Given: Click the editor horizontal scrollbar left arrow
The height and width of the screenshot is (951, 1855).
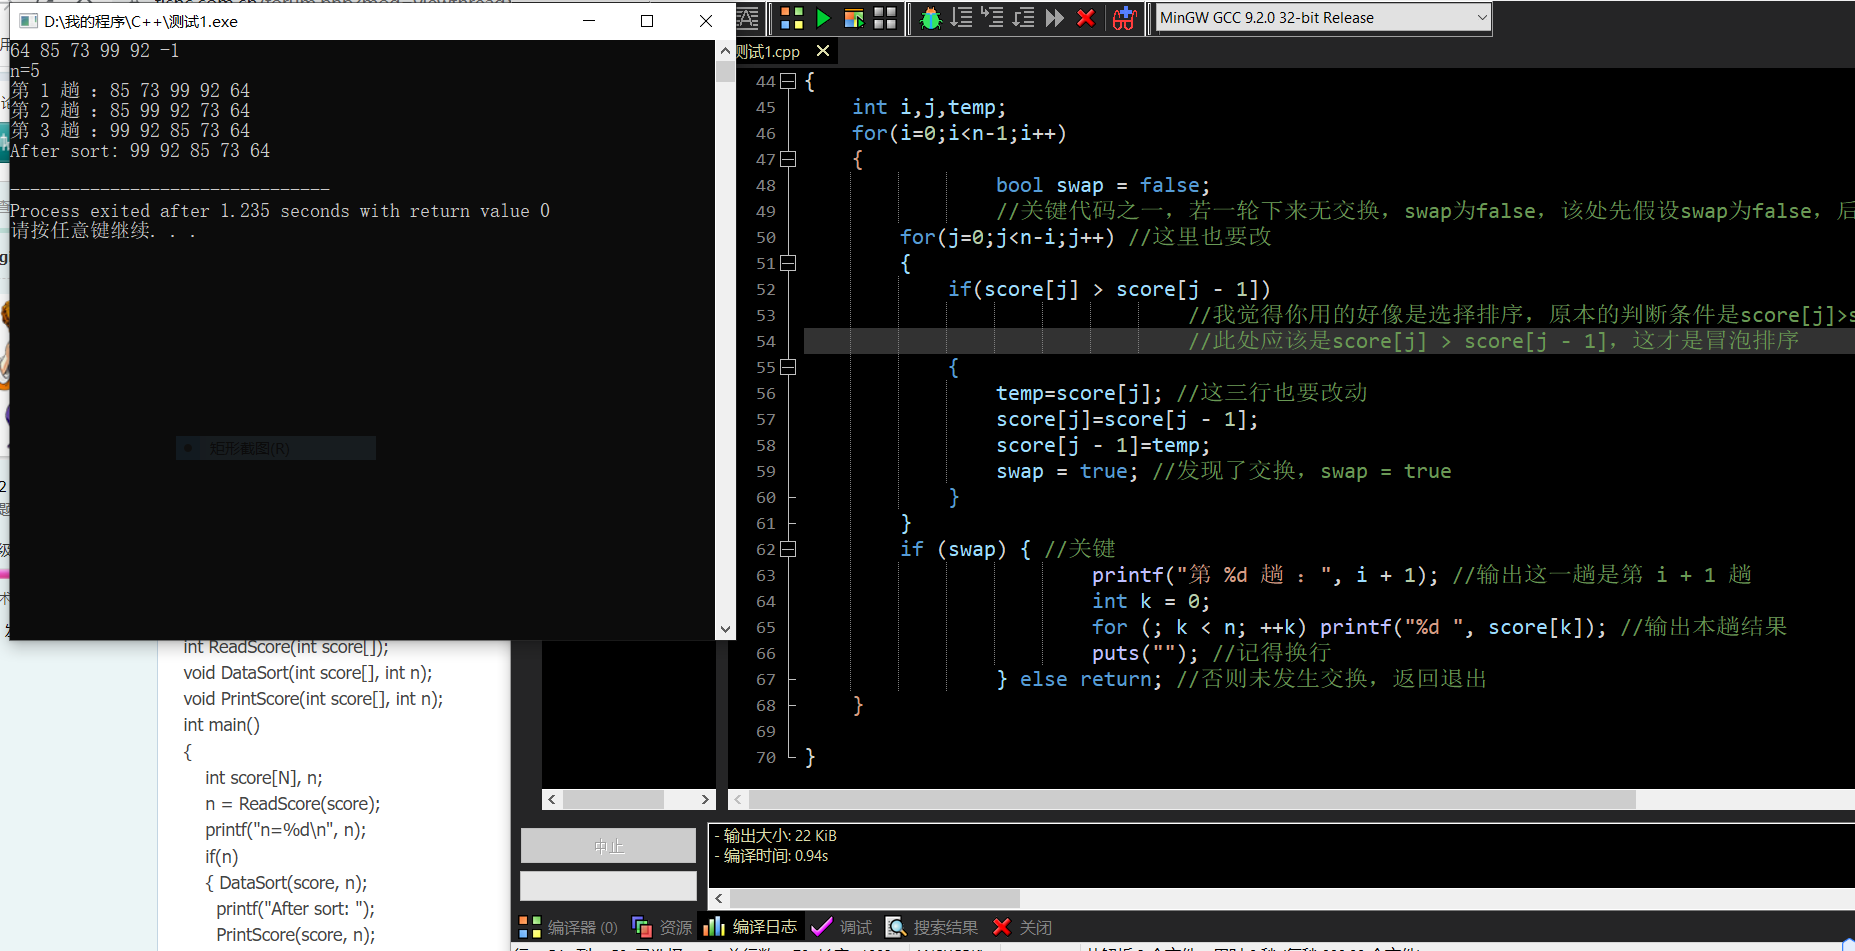Looking at the screenshot, I should 738,799.
